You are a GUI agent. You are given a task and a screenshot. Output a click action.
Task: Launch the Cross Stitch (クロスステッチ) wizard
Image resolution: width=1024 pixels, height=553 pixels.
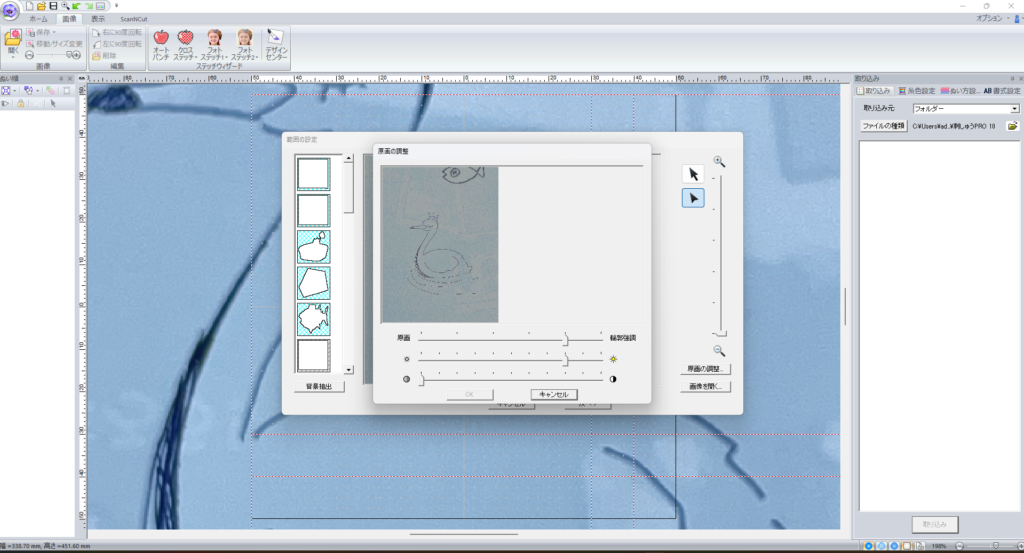(186, 46)
